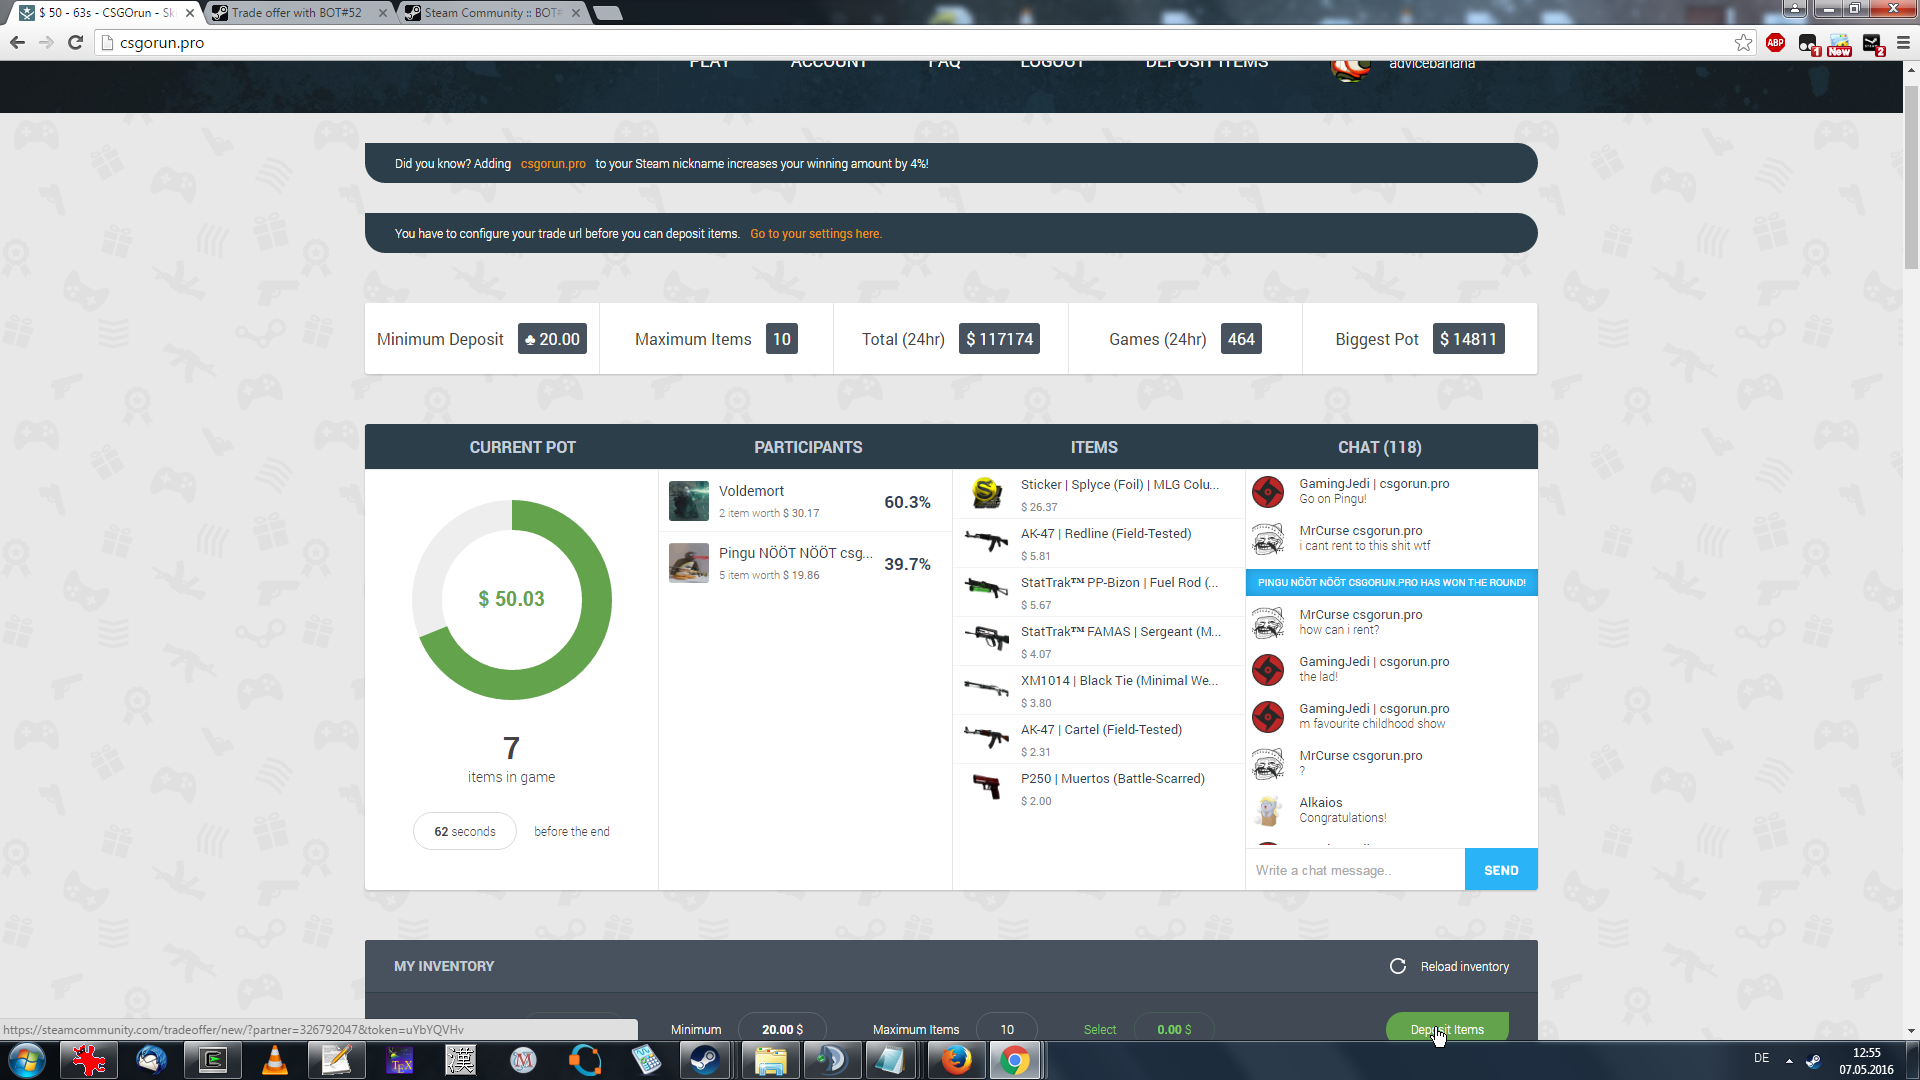
Task: Follow the 'Go to your settings here' link
Action: (x=815, y=234)
